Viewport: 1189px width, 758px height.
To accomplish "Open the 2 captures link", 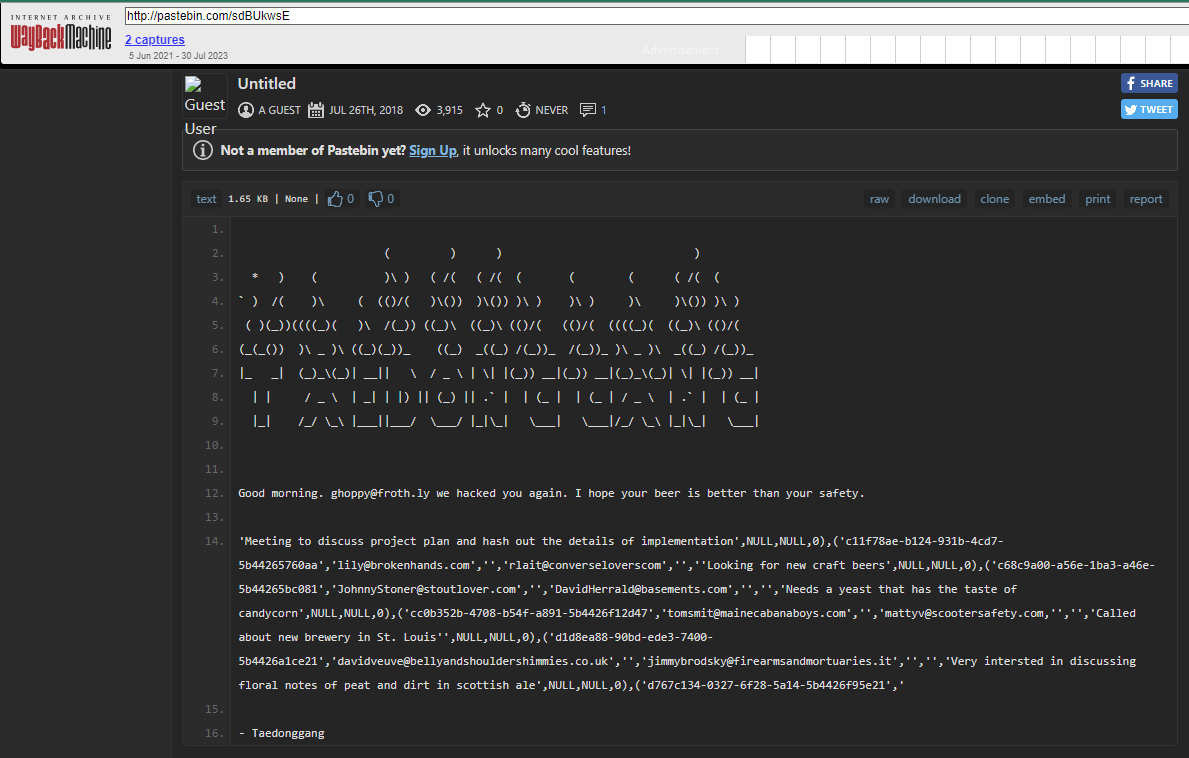I will click(154, 40).
